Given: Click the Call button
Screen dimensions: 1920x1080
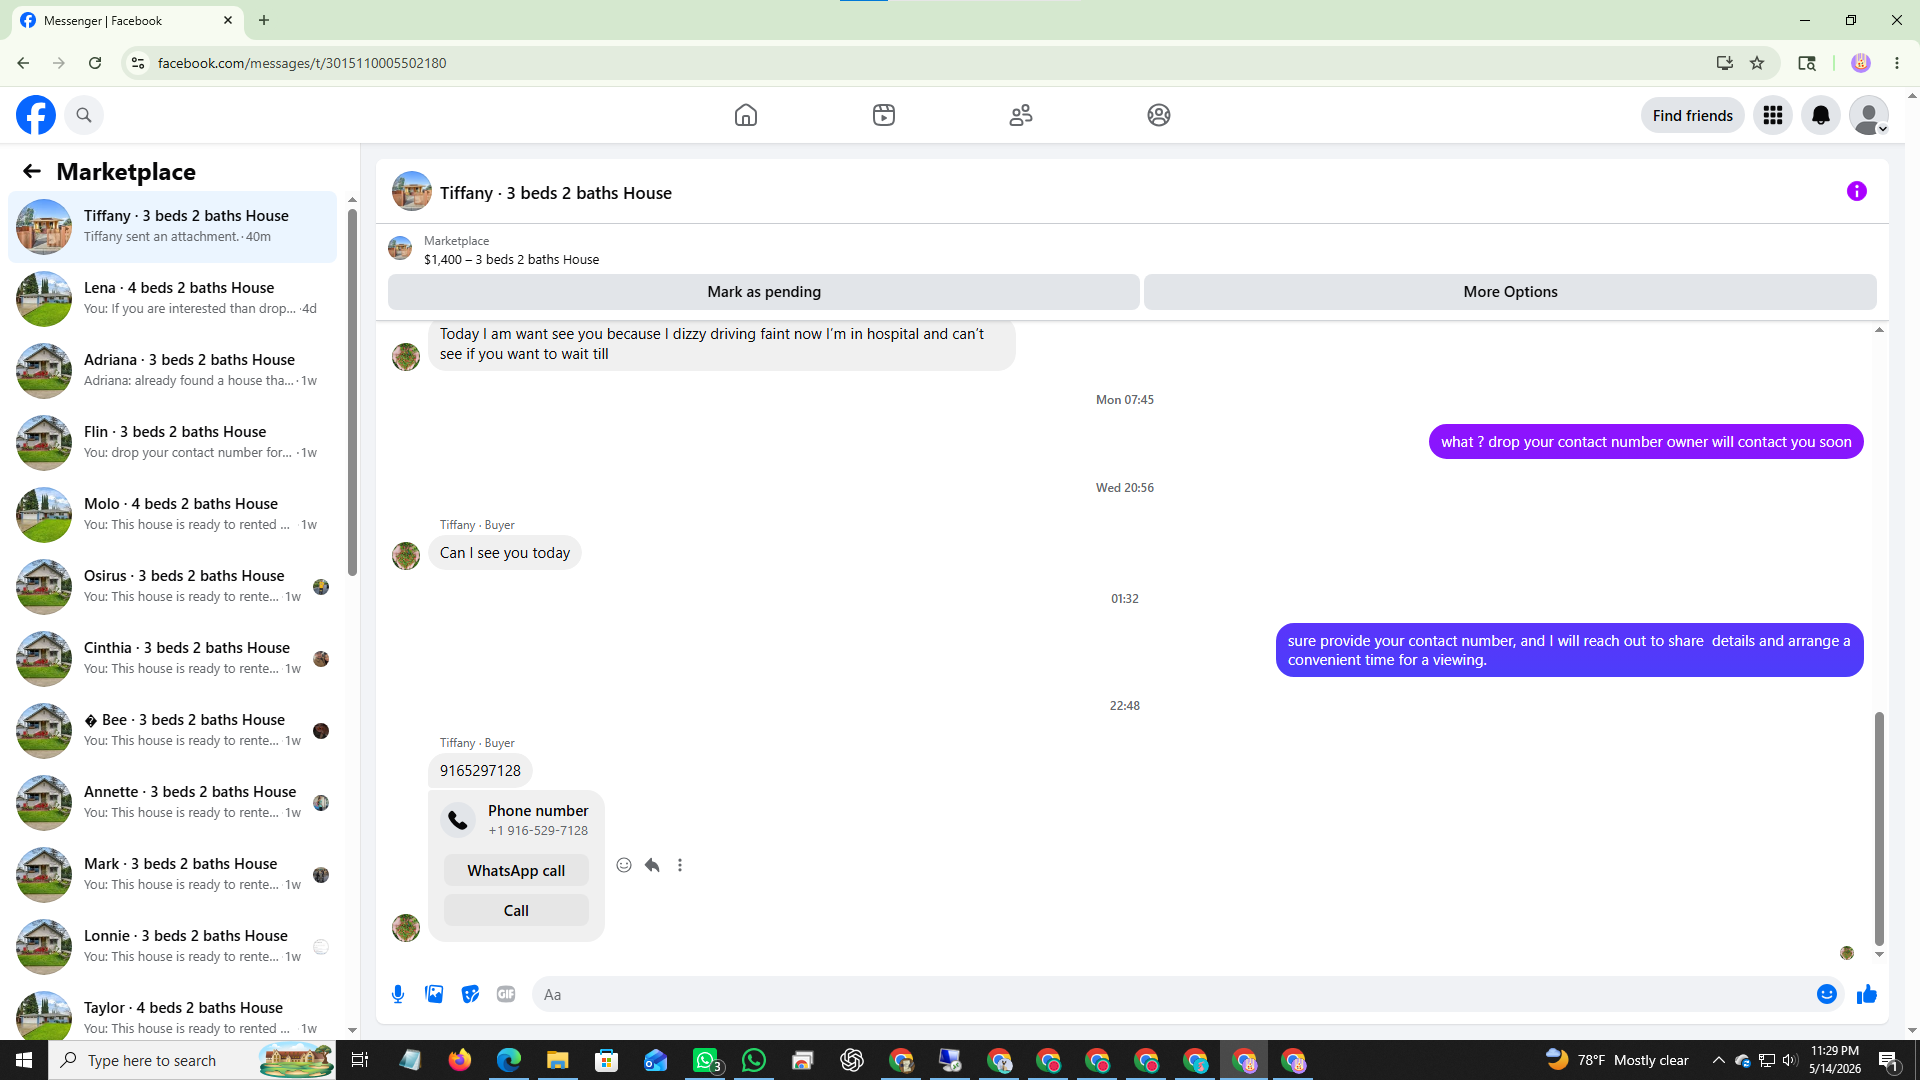Looking at the screenshot, I should [x=516, y=910].
